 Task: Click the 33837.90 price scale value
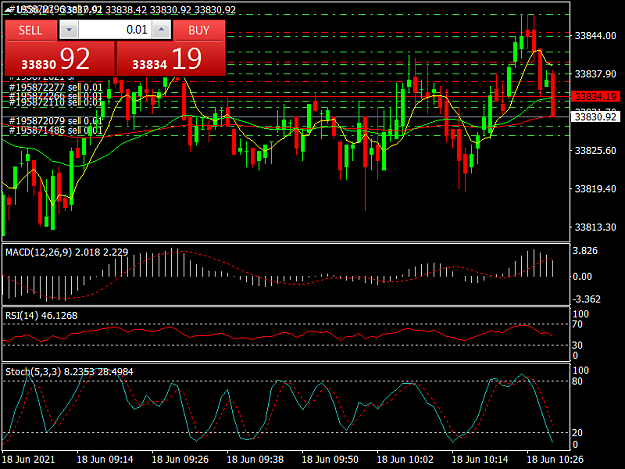point(595,74)
